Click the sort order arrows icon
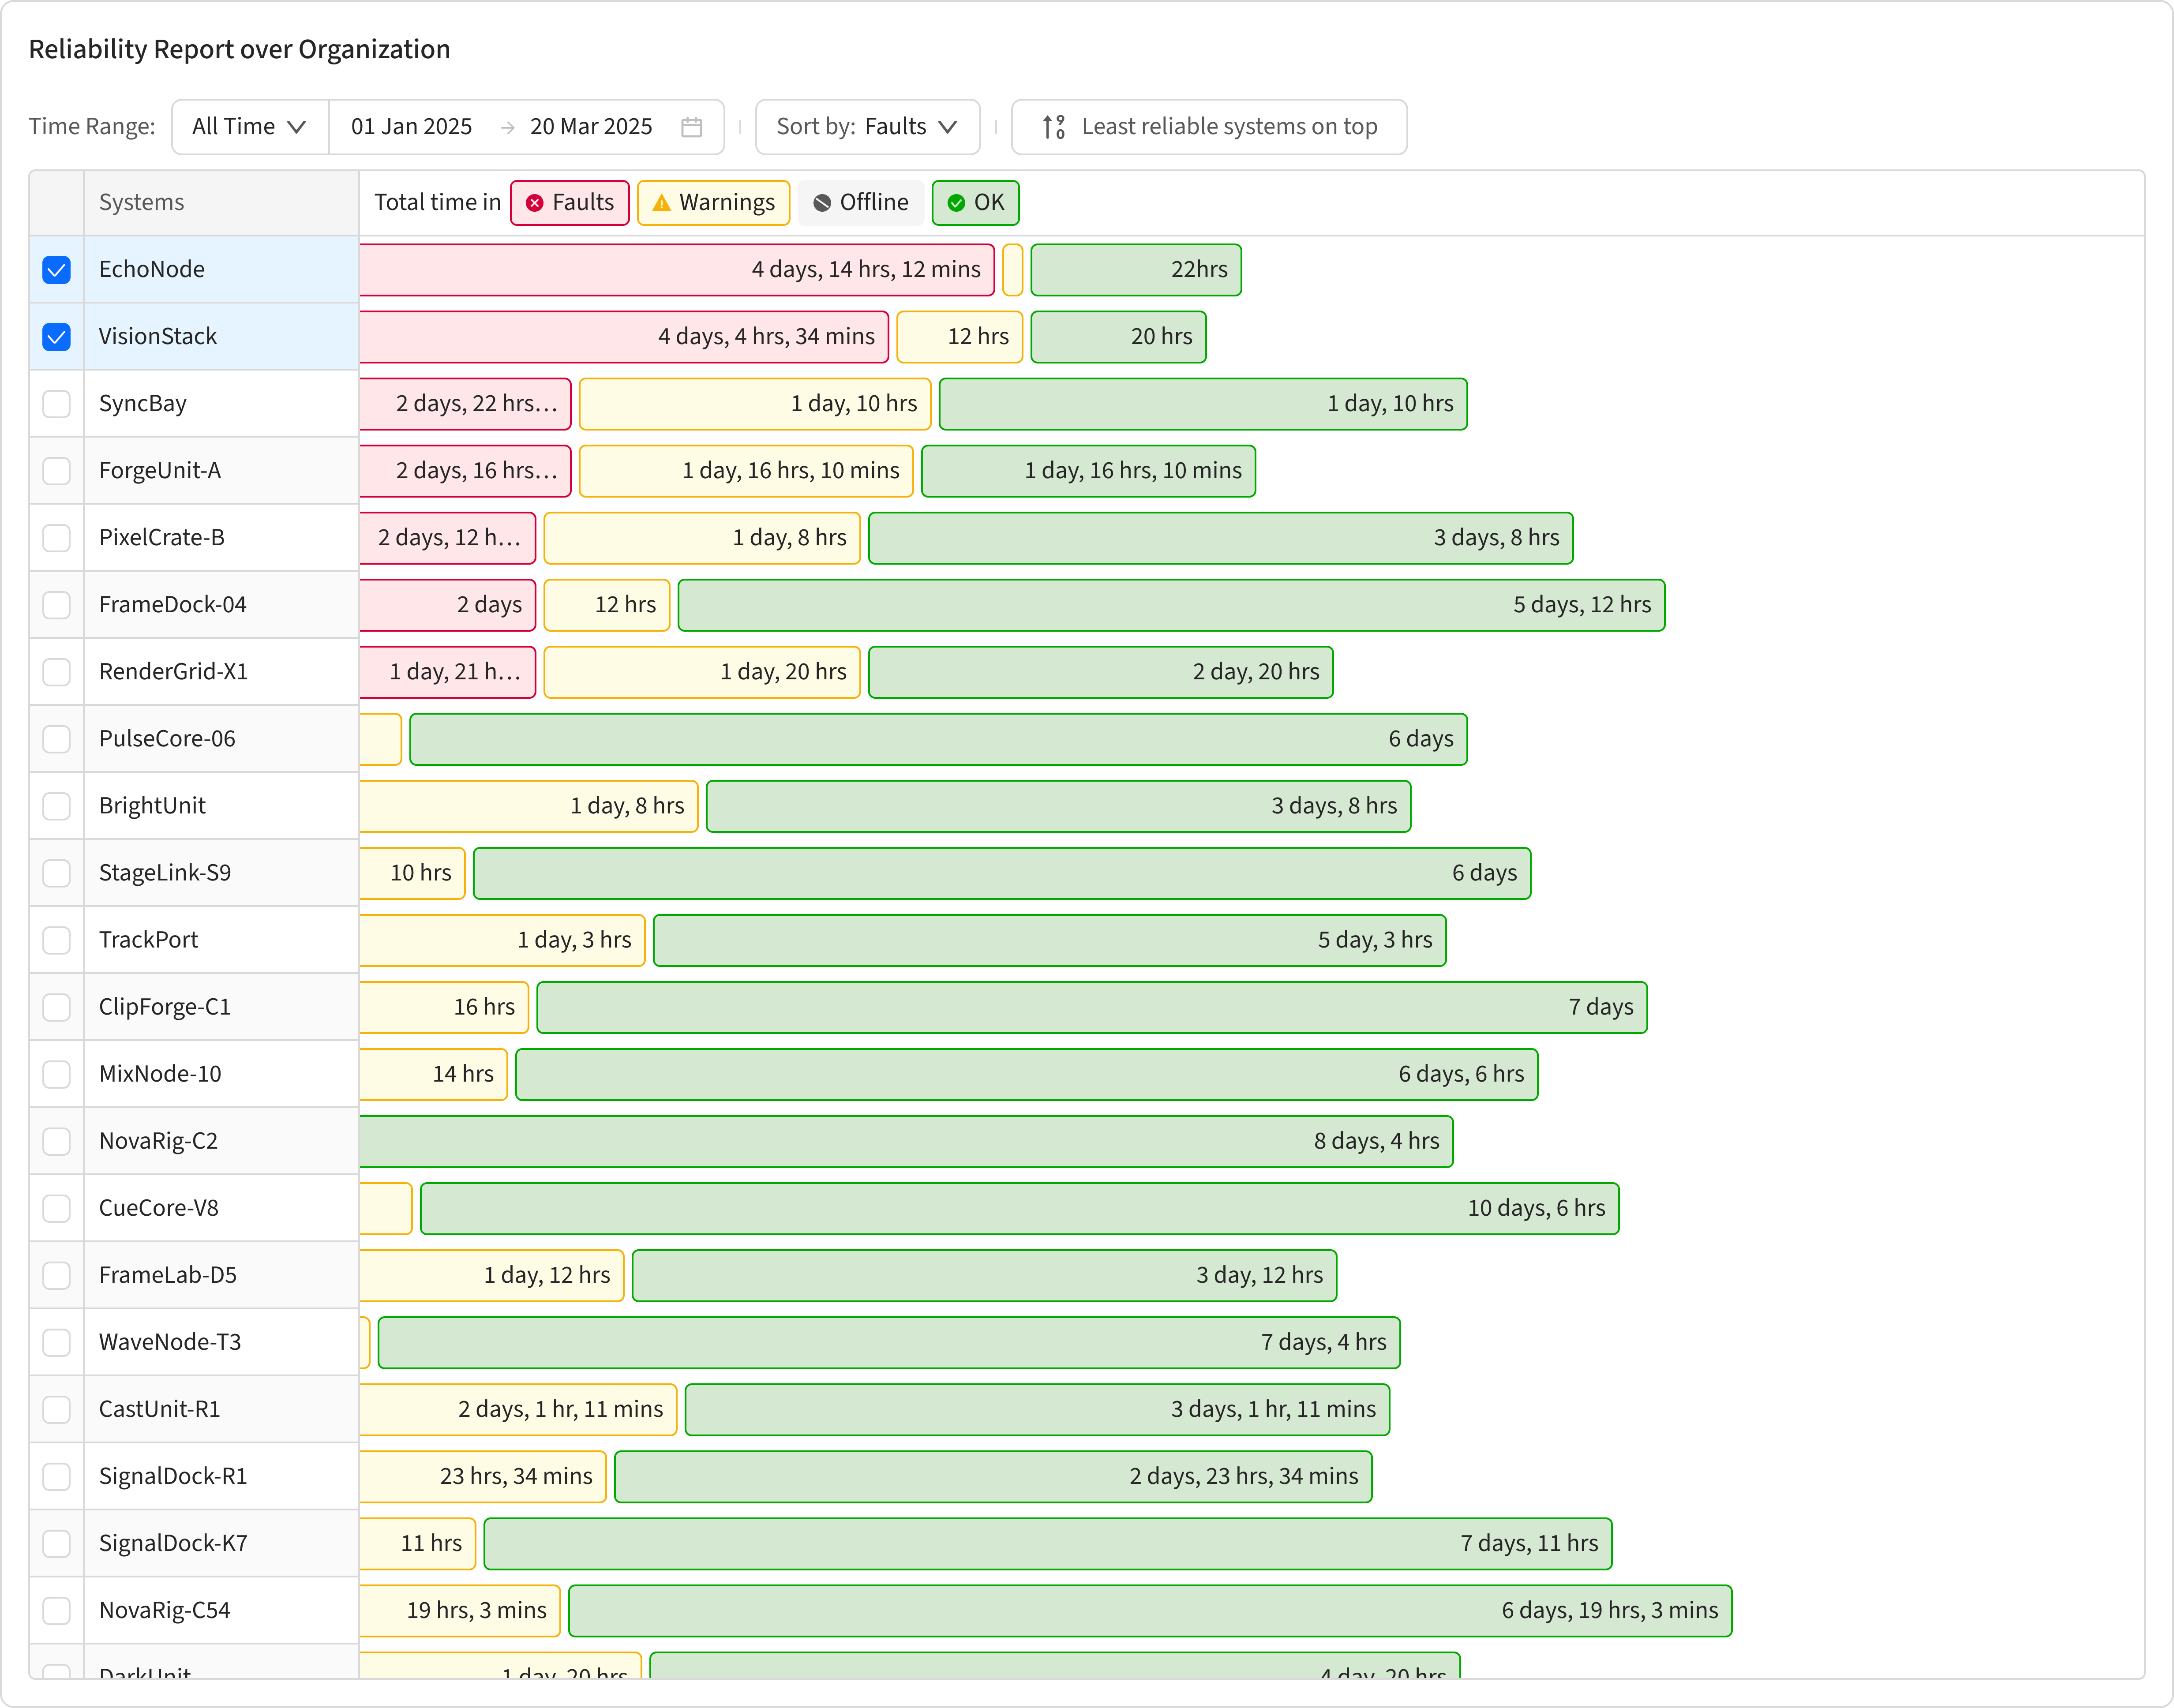Image resolution: width=2174 pixels, height=1708 pixels. coord(1053,127)
